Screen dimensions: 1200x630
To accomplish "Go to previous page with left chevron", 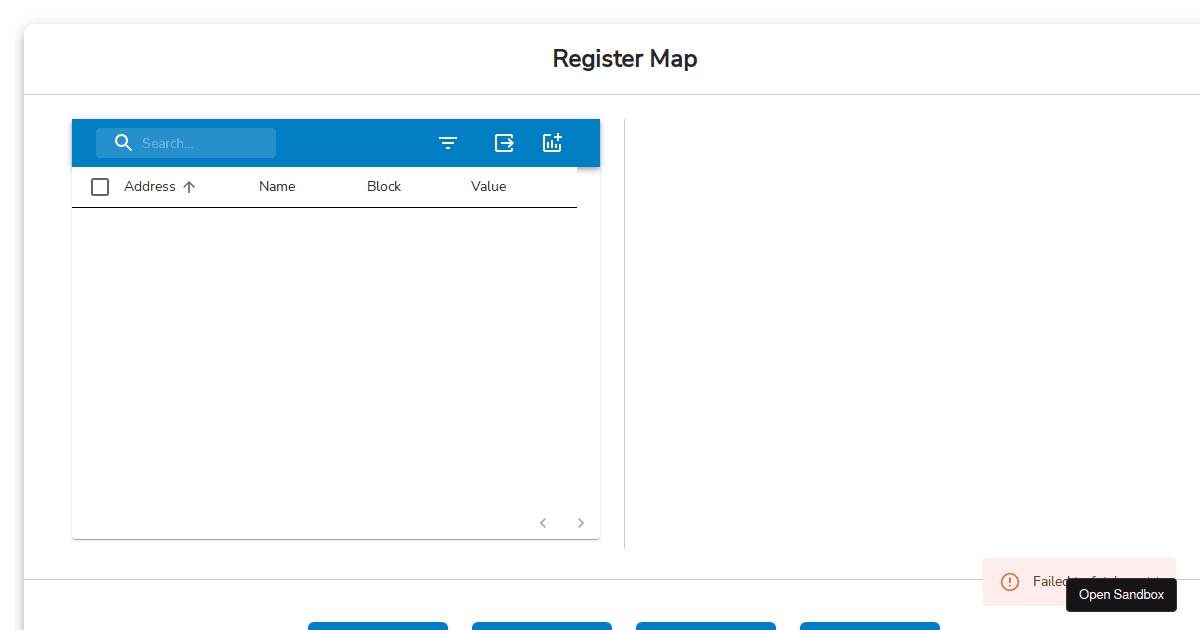I will click(543, 522).
